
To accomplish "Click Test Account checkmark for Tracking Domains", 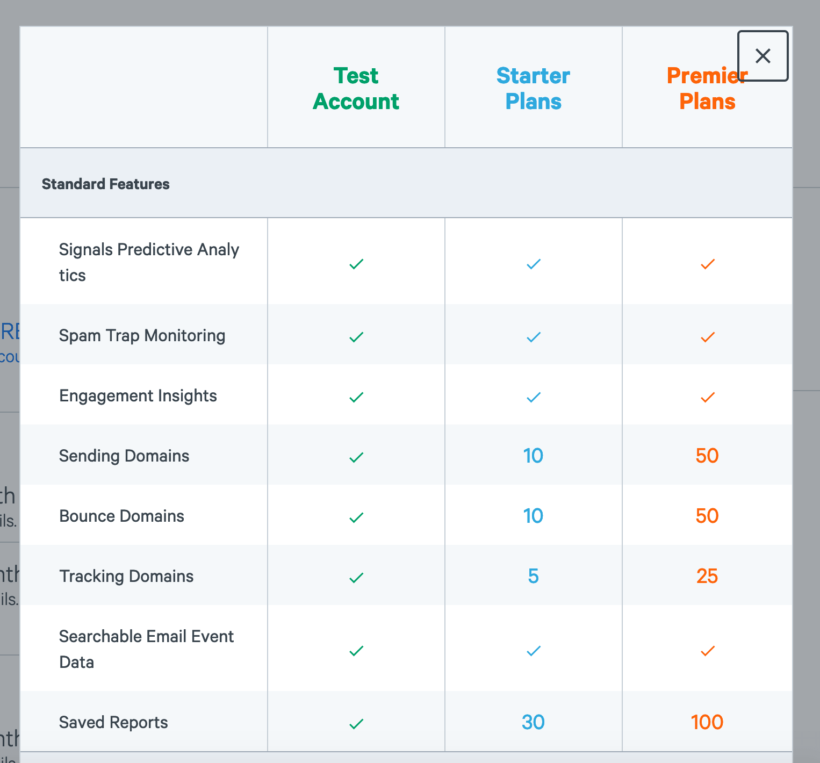I will coord(356,577).
